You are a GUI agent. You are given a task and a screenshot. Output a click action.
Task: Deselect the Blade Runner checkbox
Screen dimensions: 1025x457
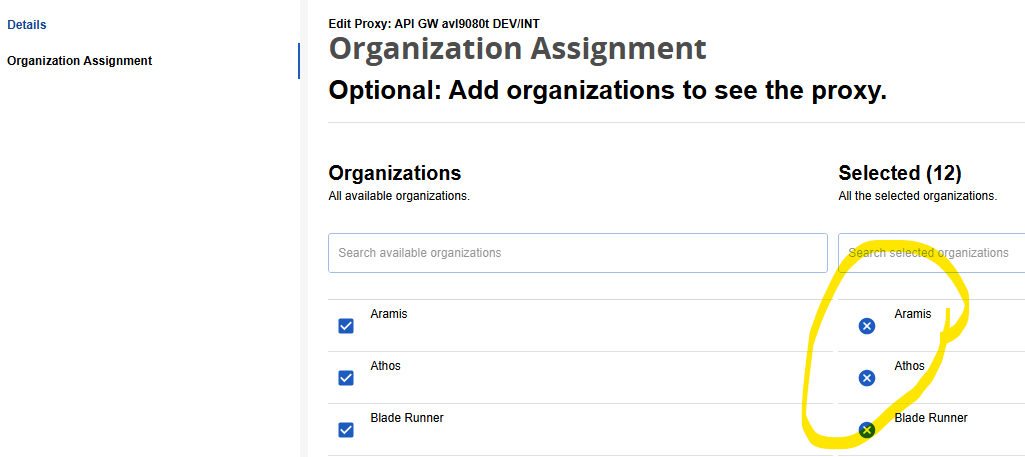click(x=346, y=430)
